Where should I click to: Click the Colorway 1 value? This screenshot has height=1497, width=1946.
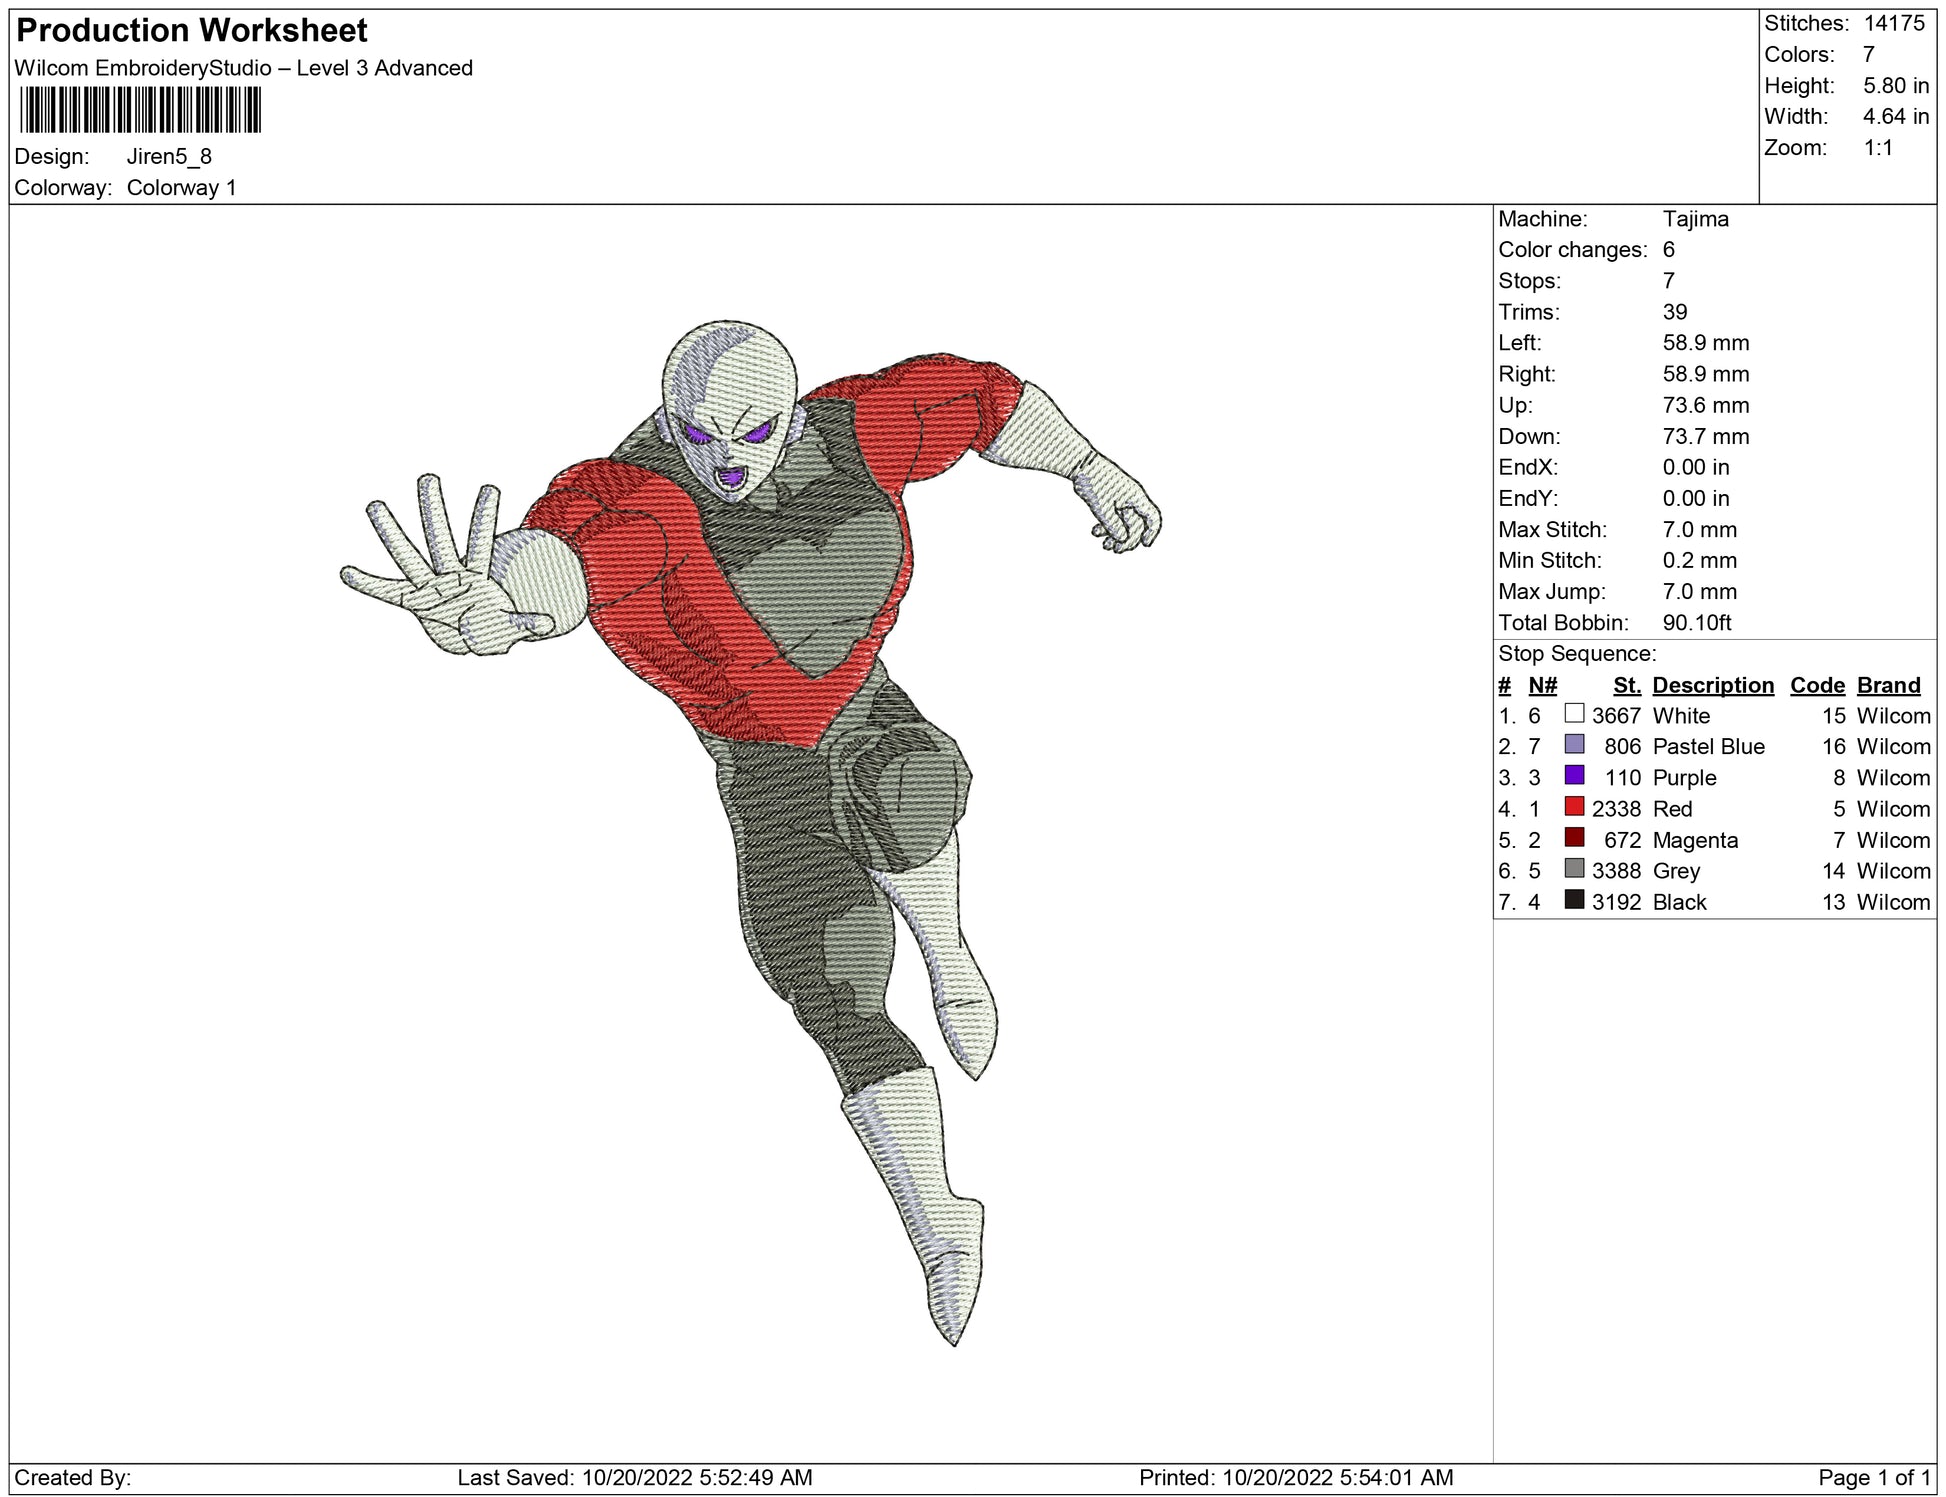pyautogui.click(x=181, y=188)
